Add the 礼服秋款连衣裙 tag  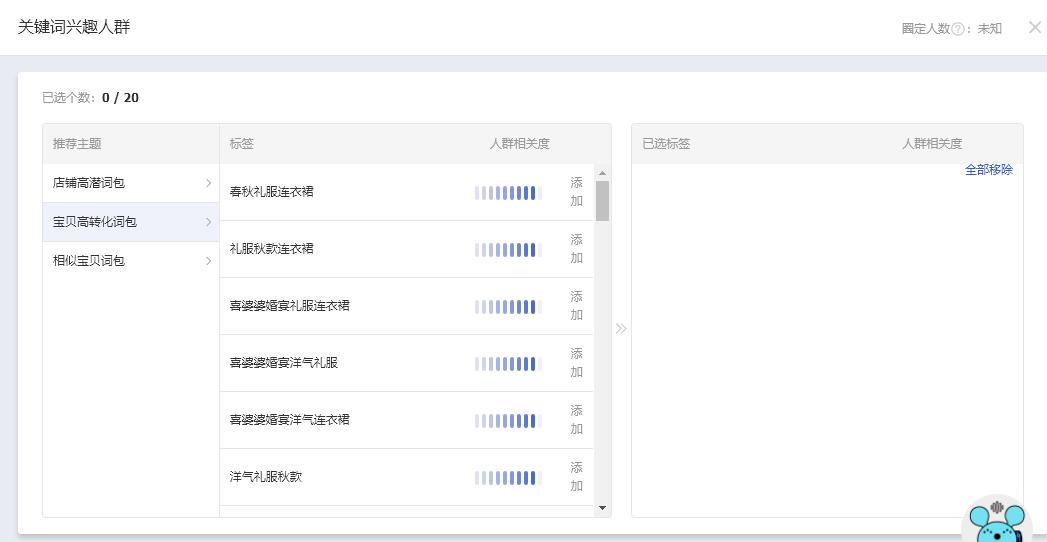click(x=576, y=249)
